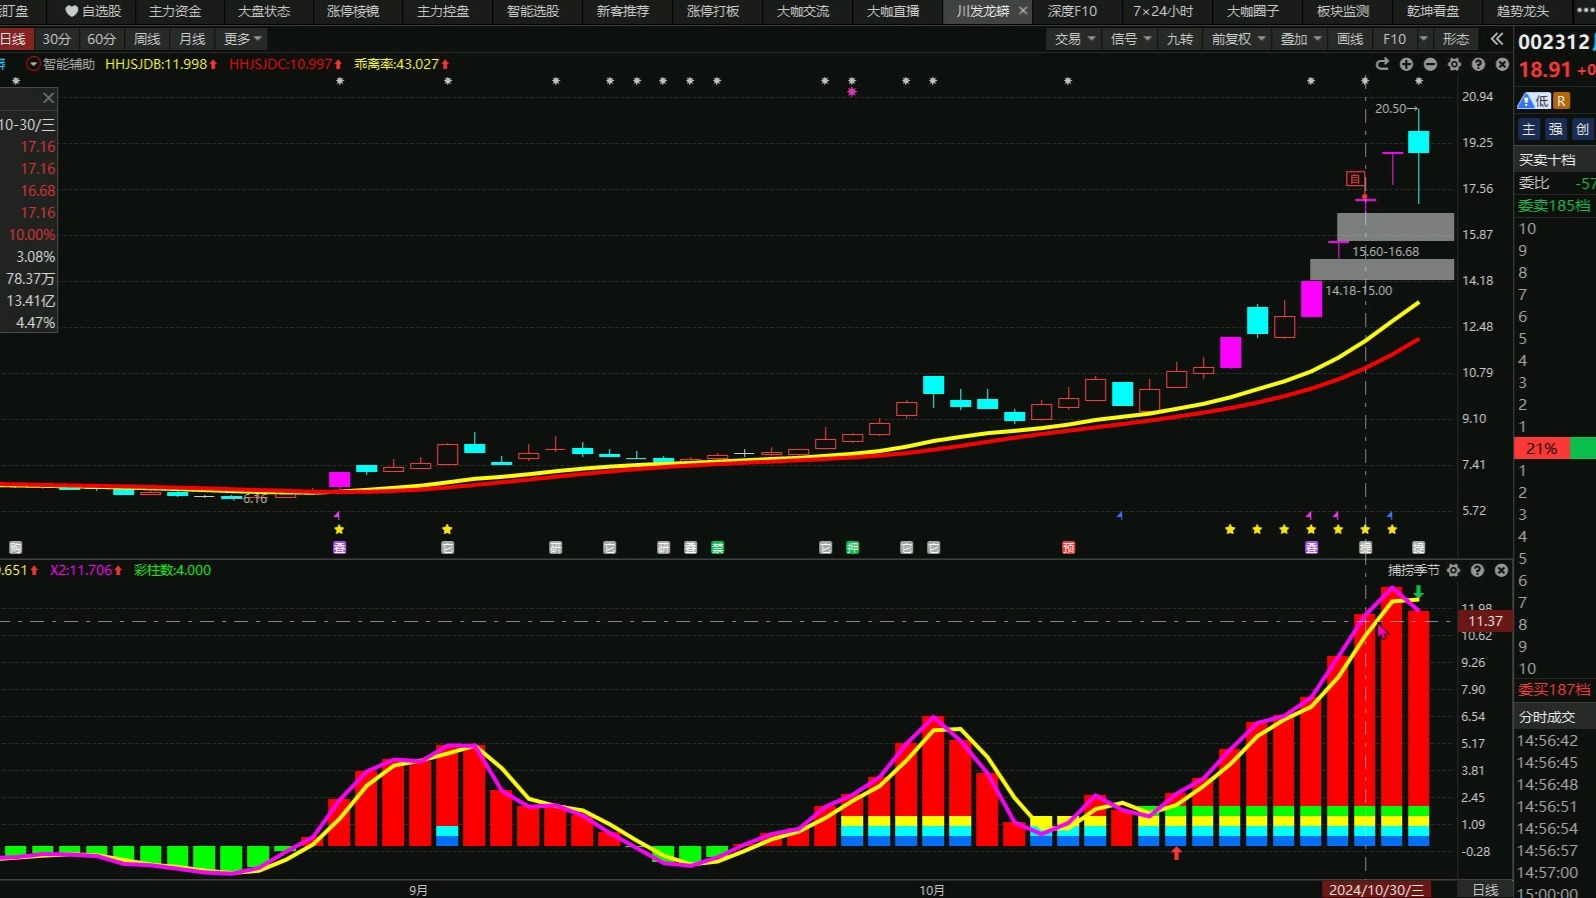This screenshot has width=1596, height=898.
Task: Switch chart period to 周线
Action: point(147,39)
